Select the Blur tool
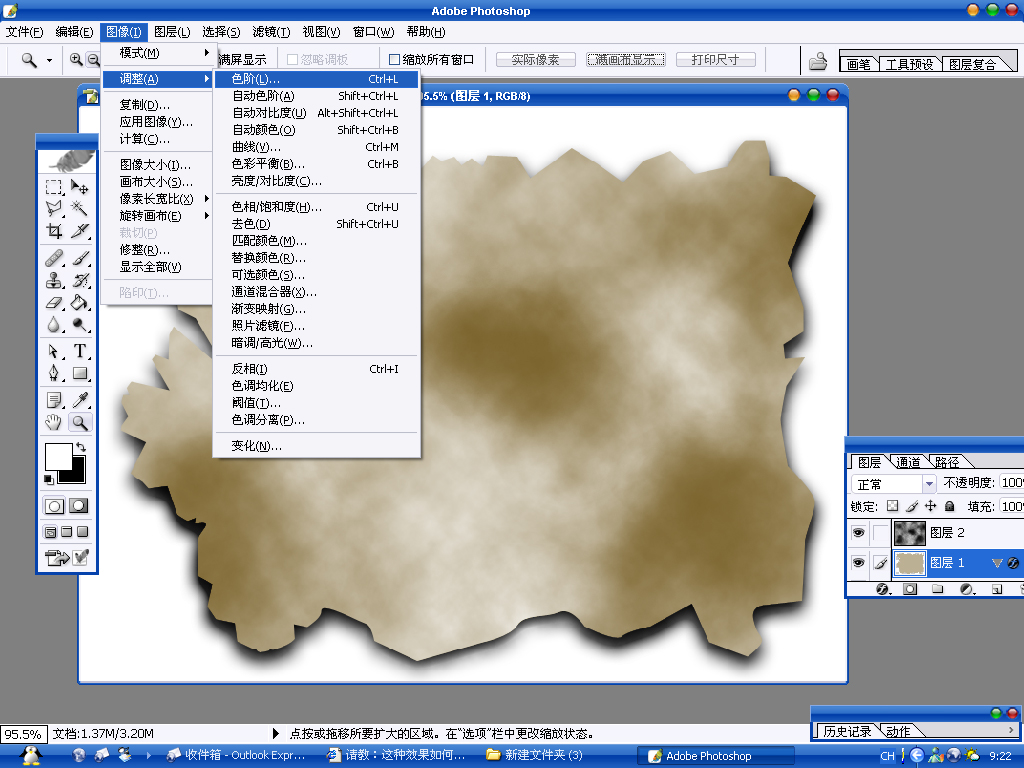Image resolution: width=1024 pixels, height=768 pixels. point(54,324)
